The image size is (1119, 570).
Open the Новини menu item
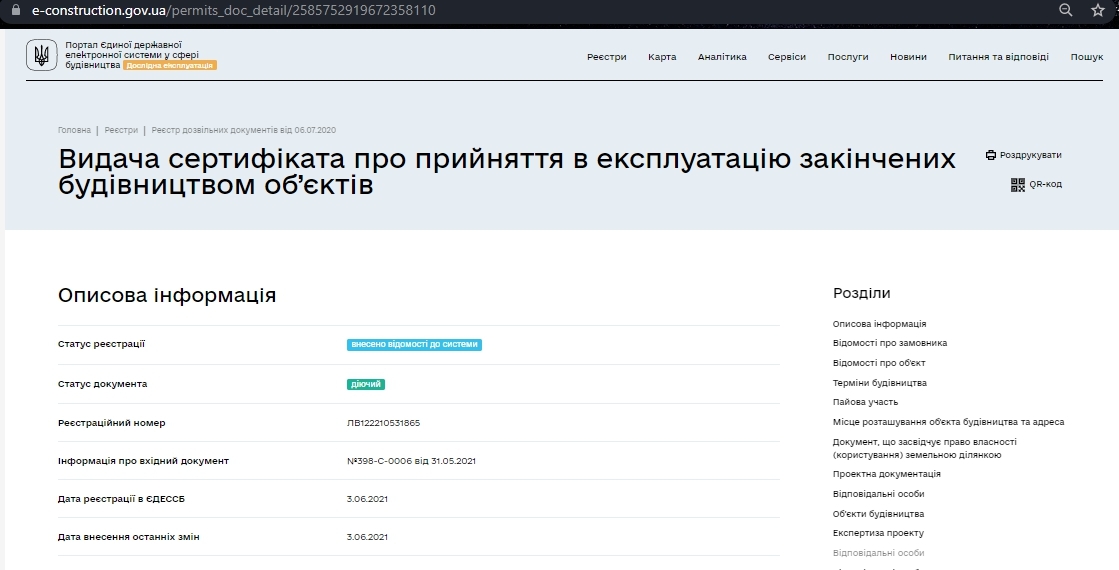pyautogui.click(x=908, y=57)
